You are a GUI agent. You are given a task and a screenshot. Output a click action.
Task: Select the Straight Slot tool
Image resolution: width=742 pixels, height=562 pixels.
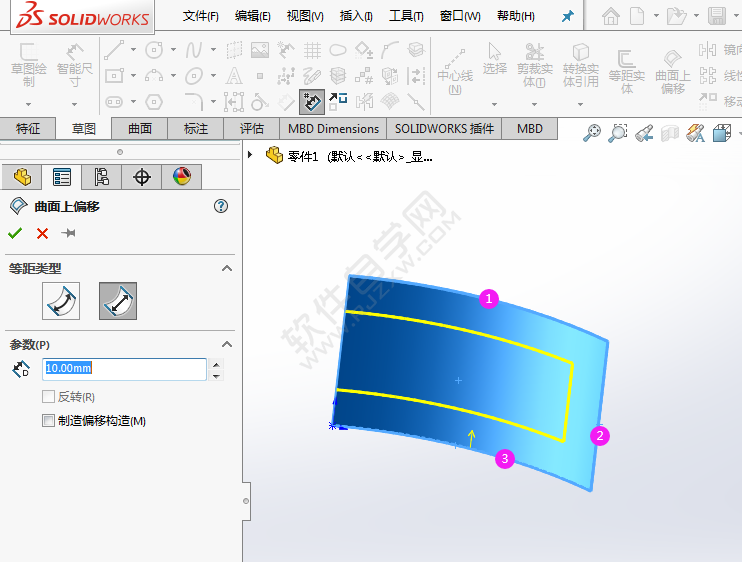(x=115, y=102)
